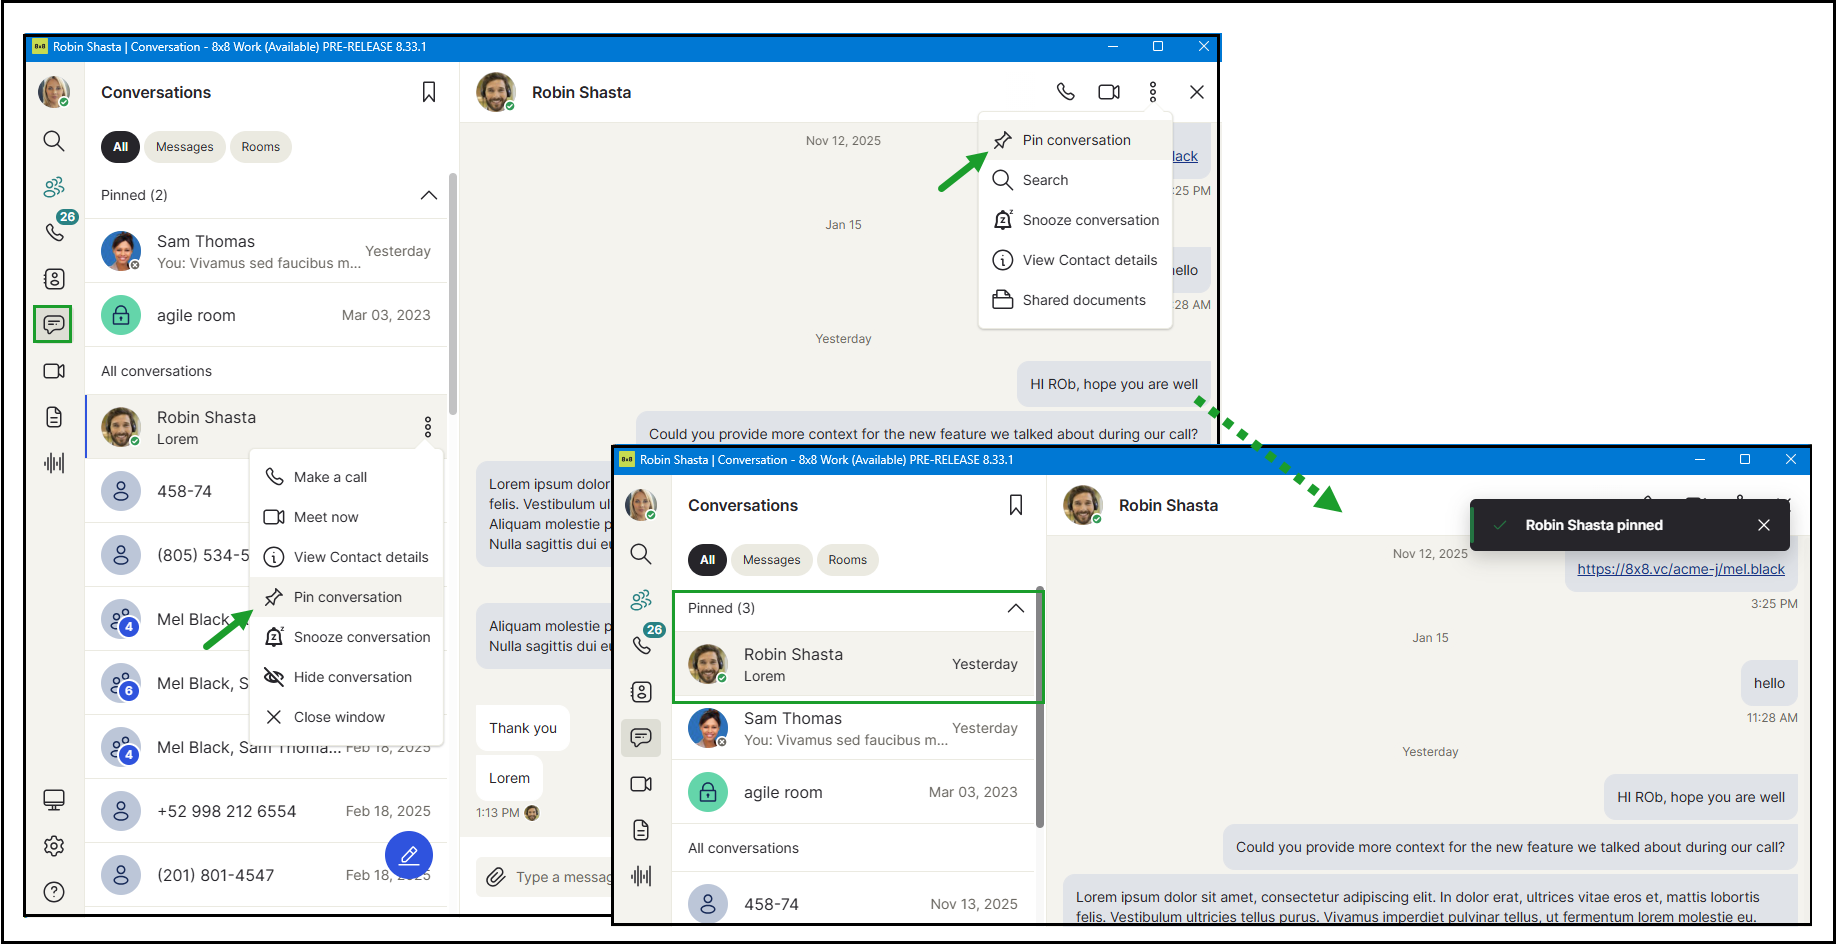Open the 8x8.vc/acme-j/mel.black meeting link
This screenshot has height=944, width=1836.
point(1681,569)
